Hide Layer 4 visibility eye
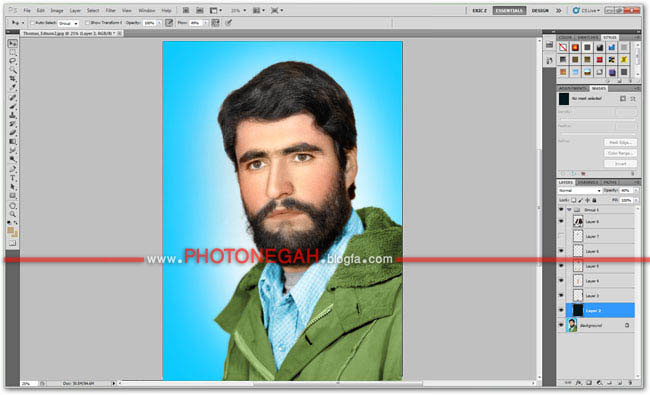650x395 pixels. [561, 281]
